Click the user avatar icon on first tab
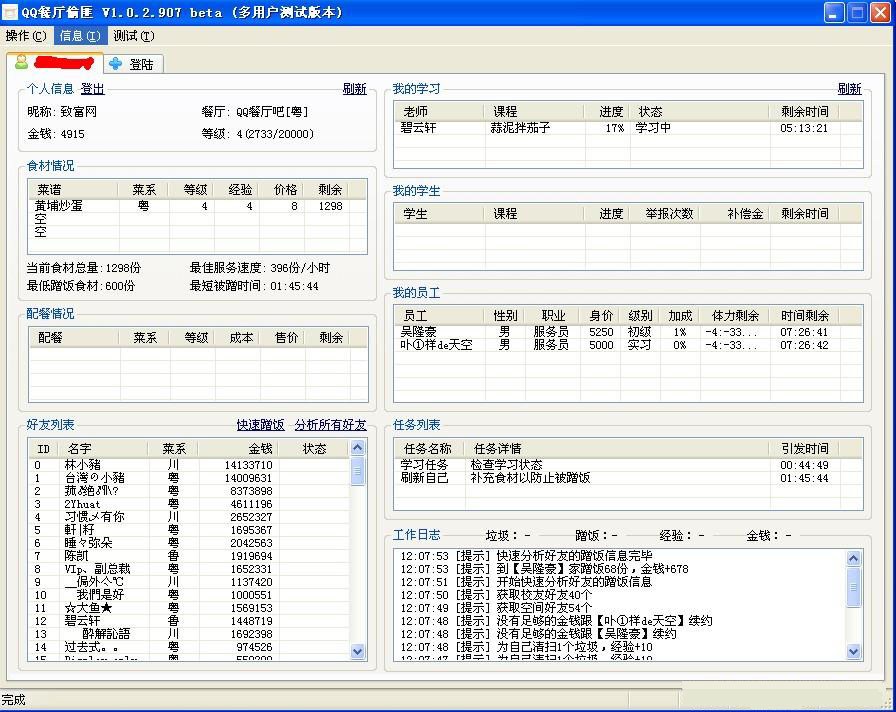 (22, 62)
